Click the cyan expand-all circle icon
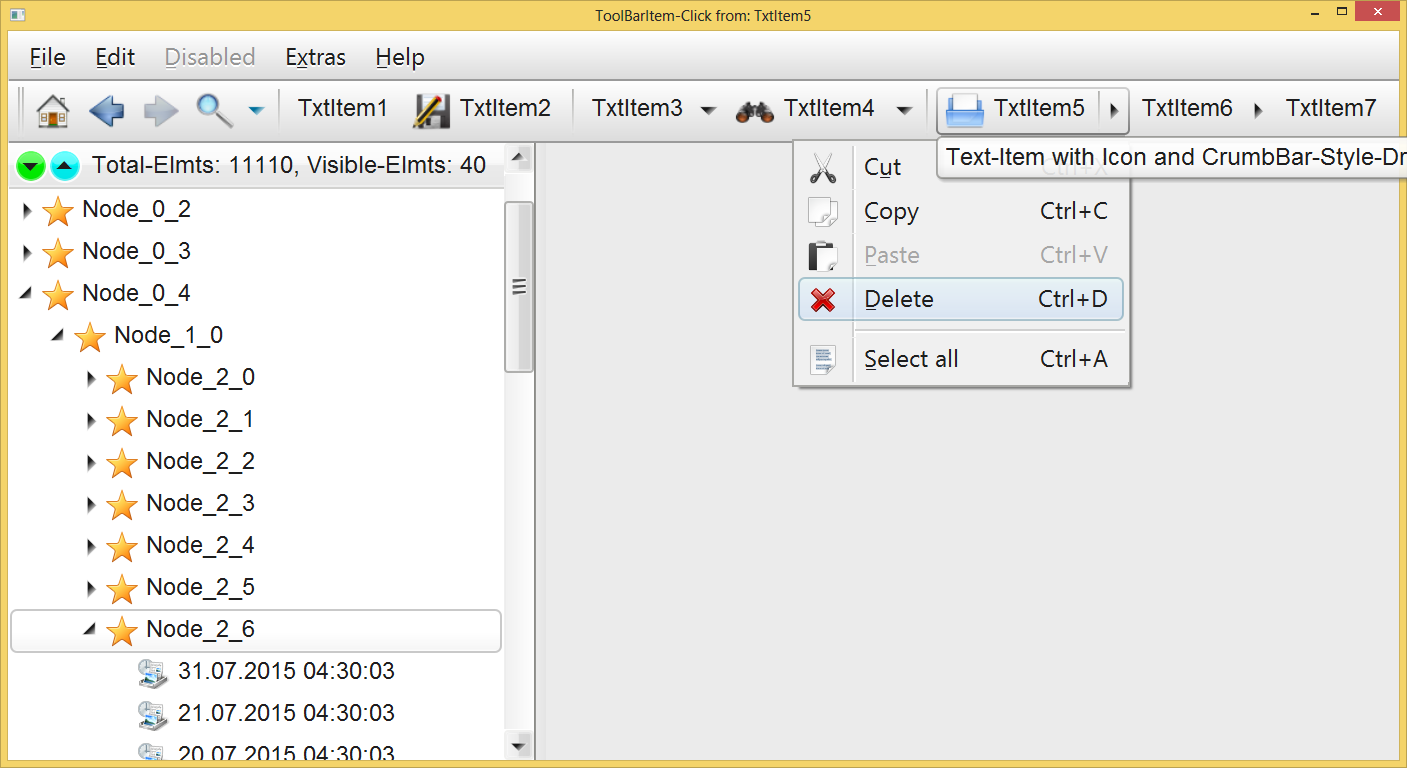This screenshot has height=768, width=1407. coord(64,165)
